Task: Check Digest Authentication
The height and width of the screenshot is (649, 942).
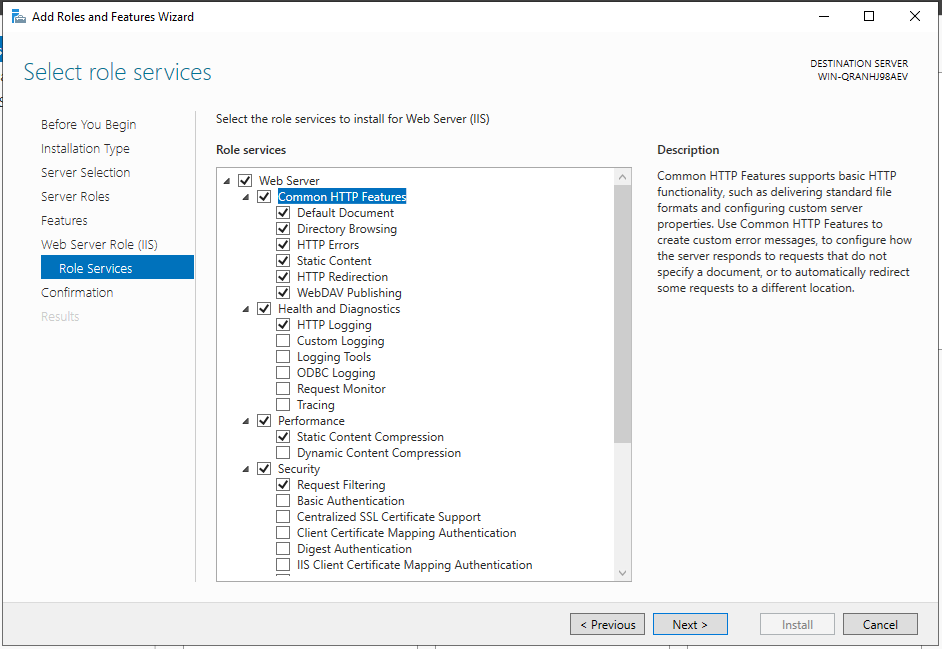Action: click(x=283, y=549)
